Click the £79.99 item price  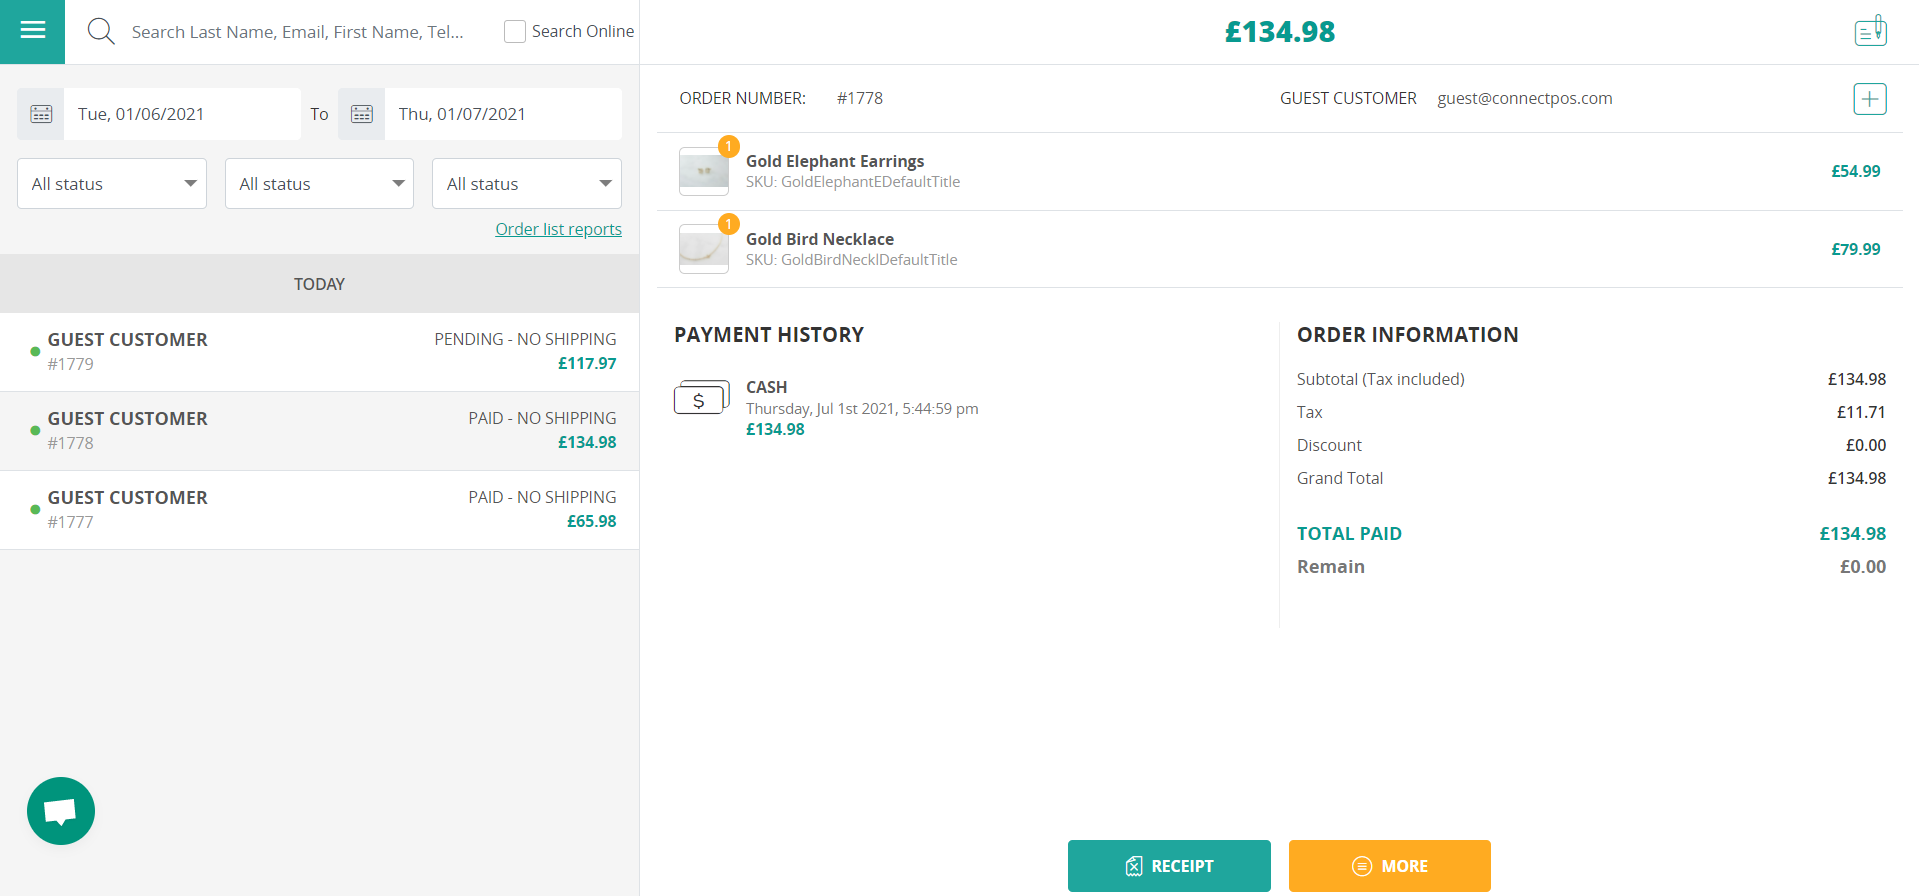tap(1856, 249)
